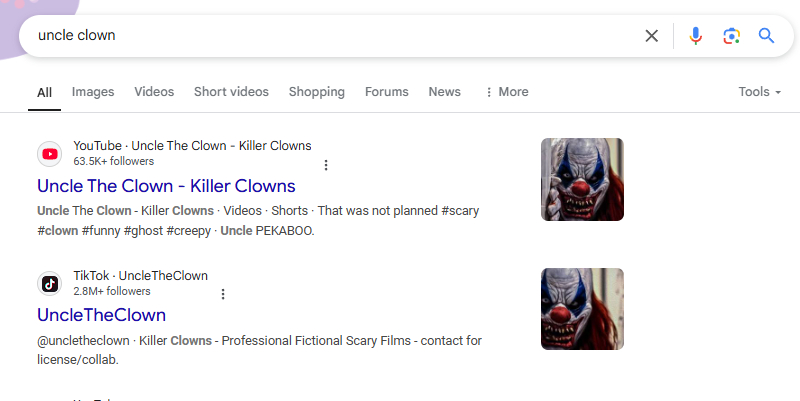
Task: Click the YouTube favicon on the first result
Action: (x=50, y=153)
